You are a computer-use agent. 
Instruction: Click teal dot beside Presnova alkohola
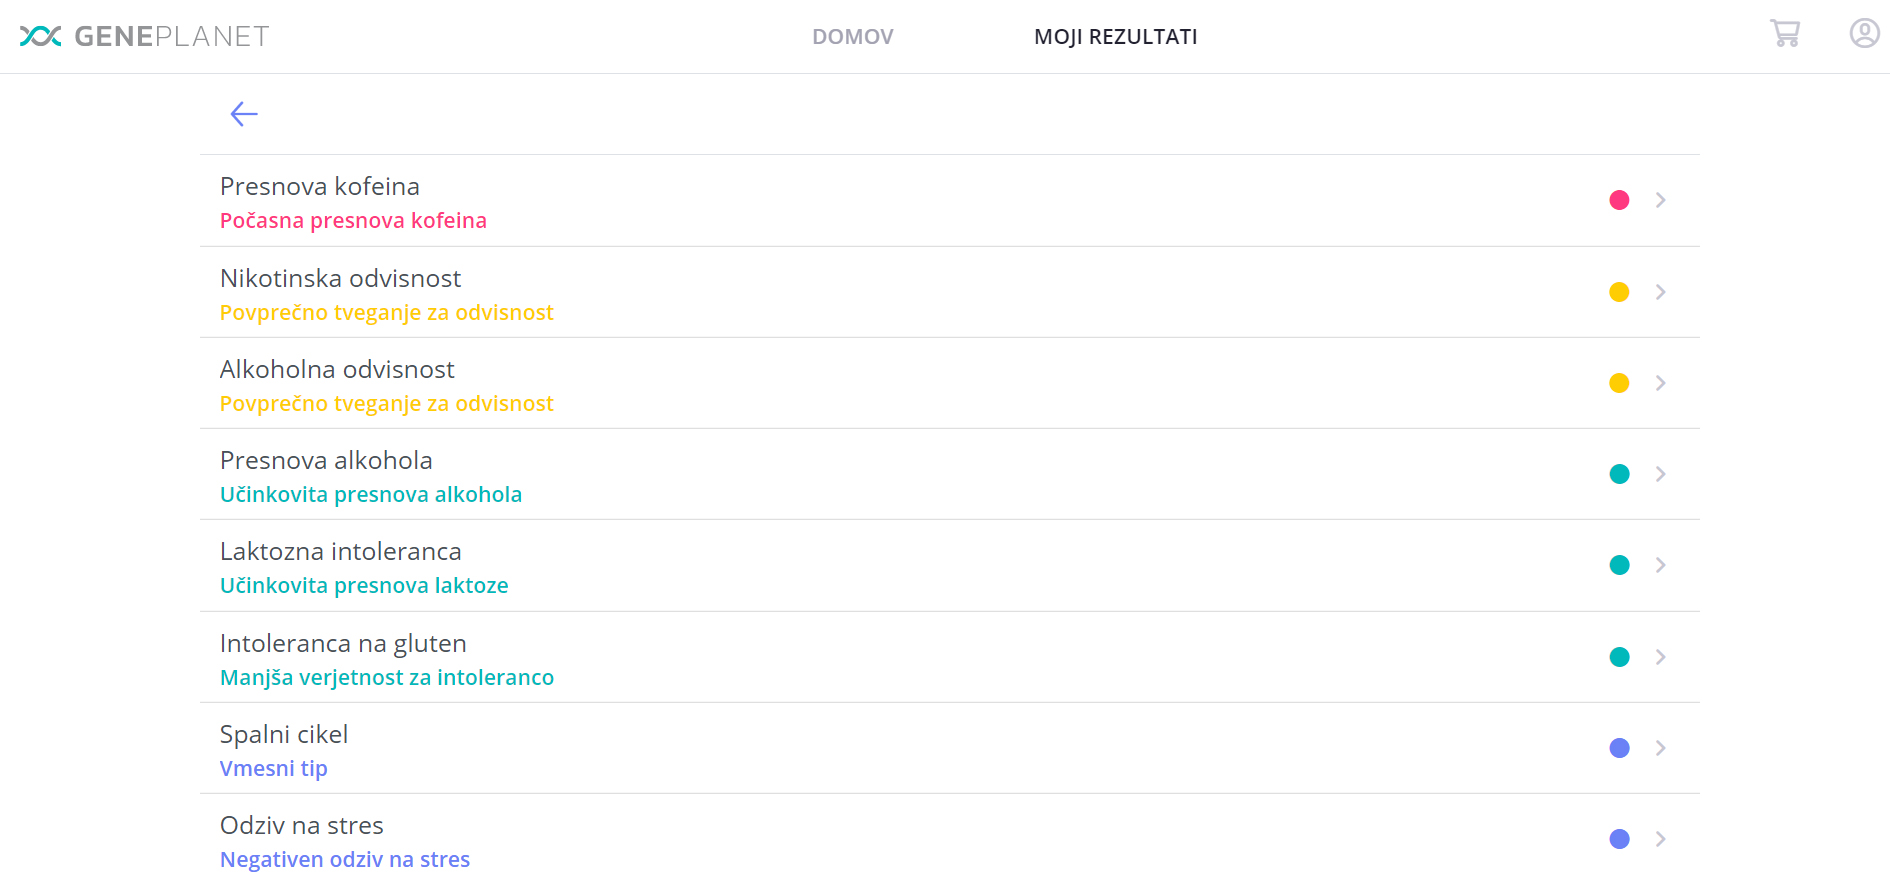click(x=1619, y=474)
